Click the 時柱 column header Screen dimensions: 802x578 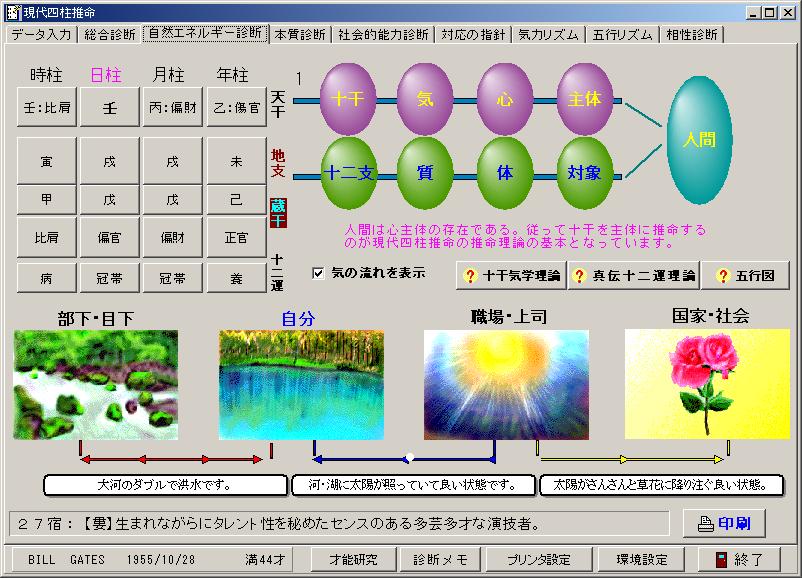click(46, 75)
